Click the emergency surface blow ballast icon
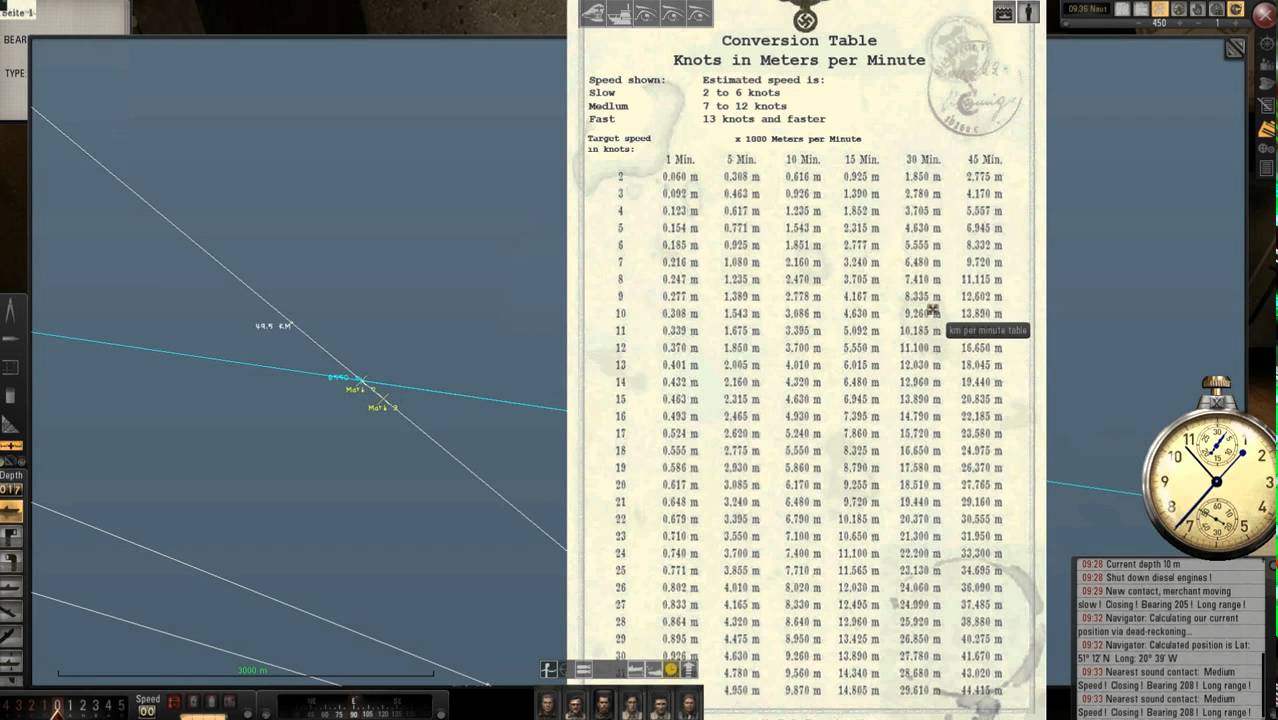The image size is (1278, 720). point(11,636)
